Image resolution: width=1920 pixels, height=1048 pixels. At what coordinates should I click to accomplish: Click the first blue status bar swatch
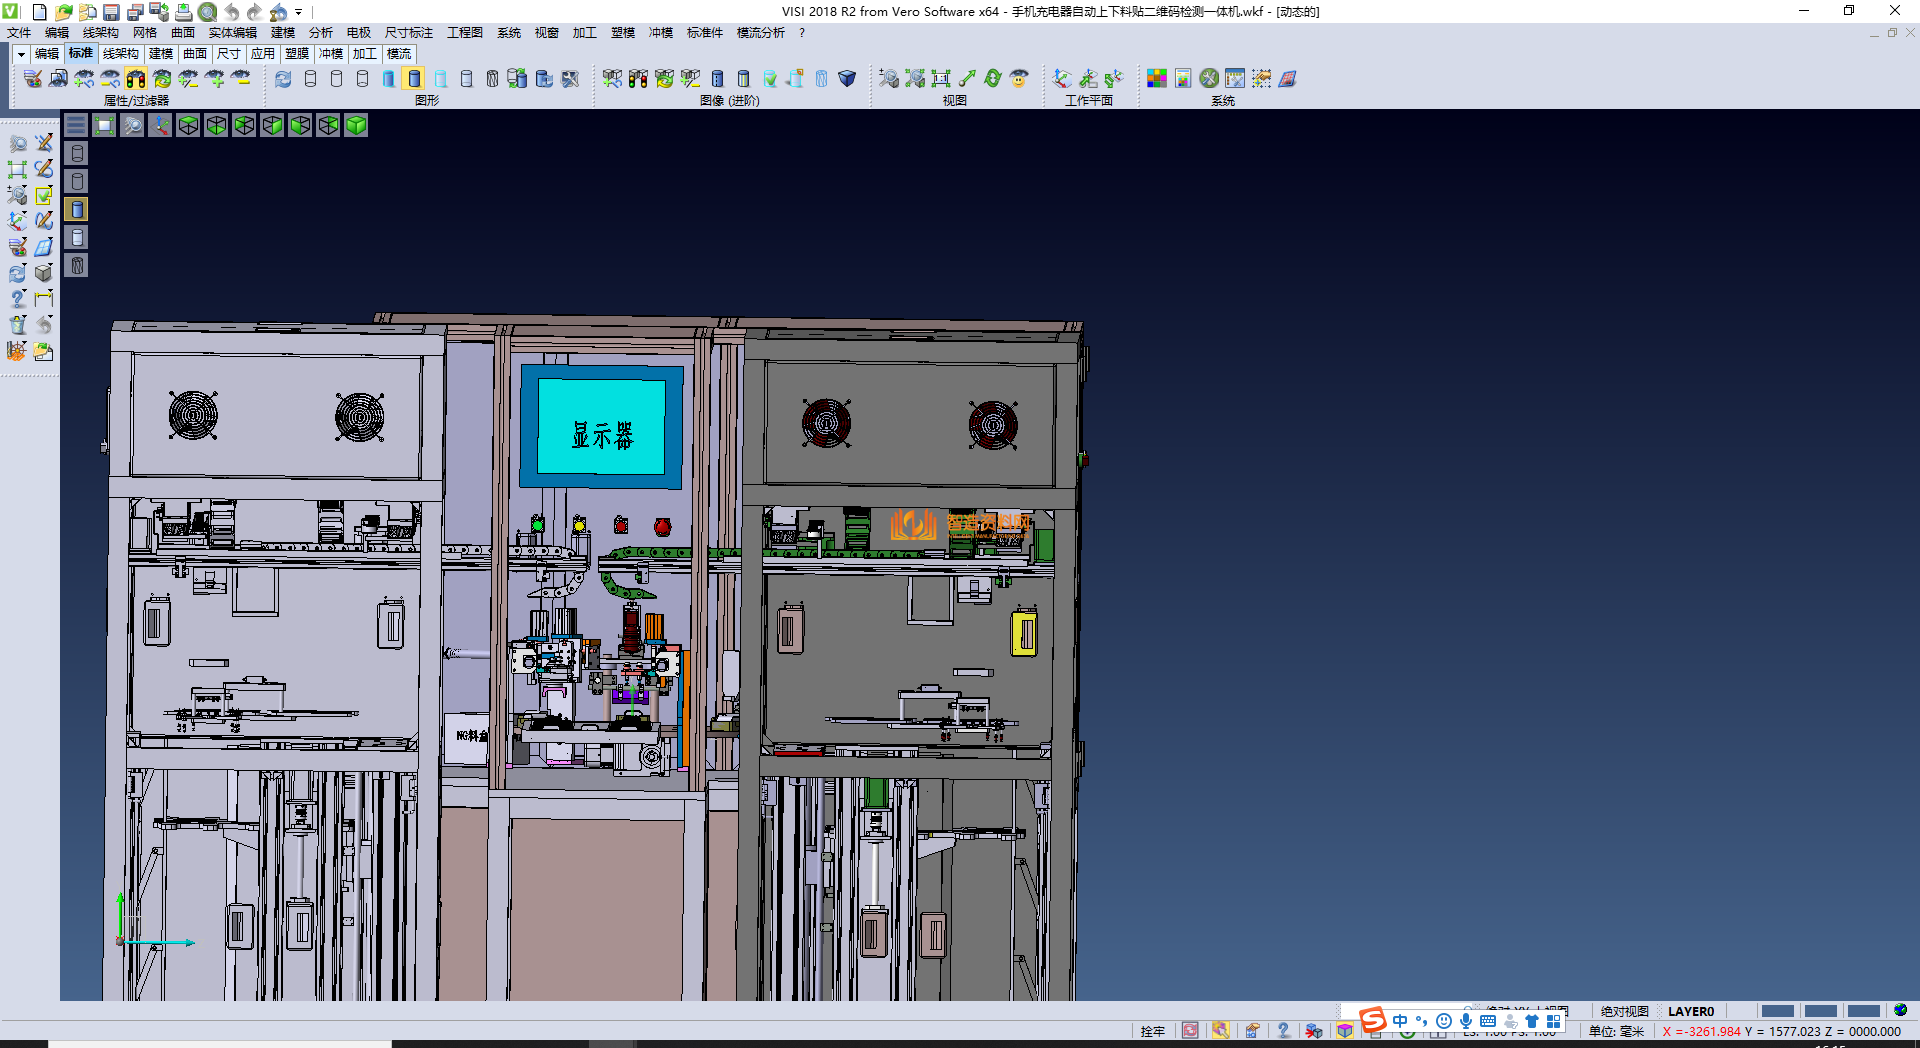(x=1777, y=1011)
